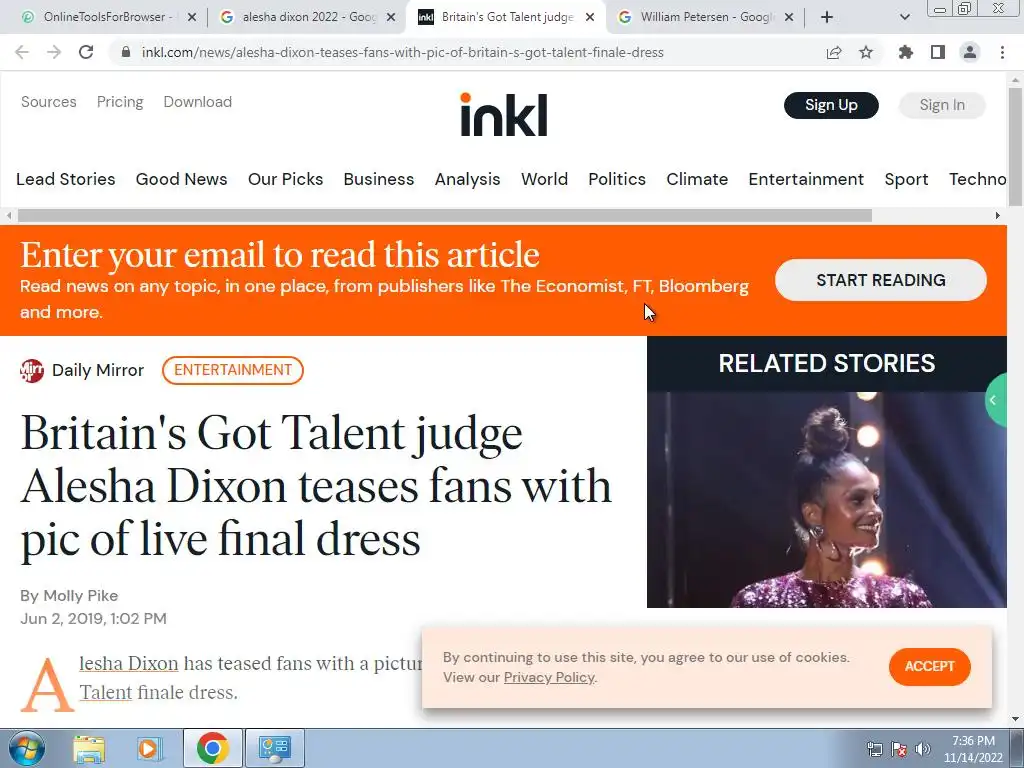Click the Chrome taskbar icon
The height and width of the screenshot is (768, 1024).
(212, 748)
